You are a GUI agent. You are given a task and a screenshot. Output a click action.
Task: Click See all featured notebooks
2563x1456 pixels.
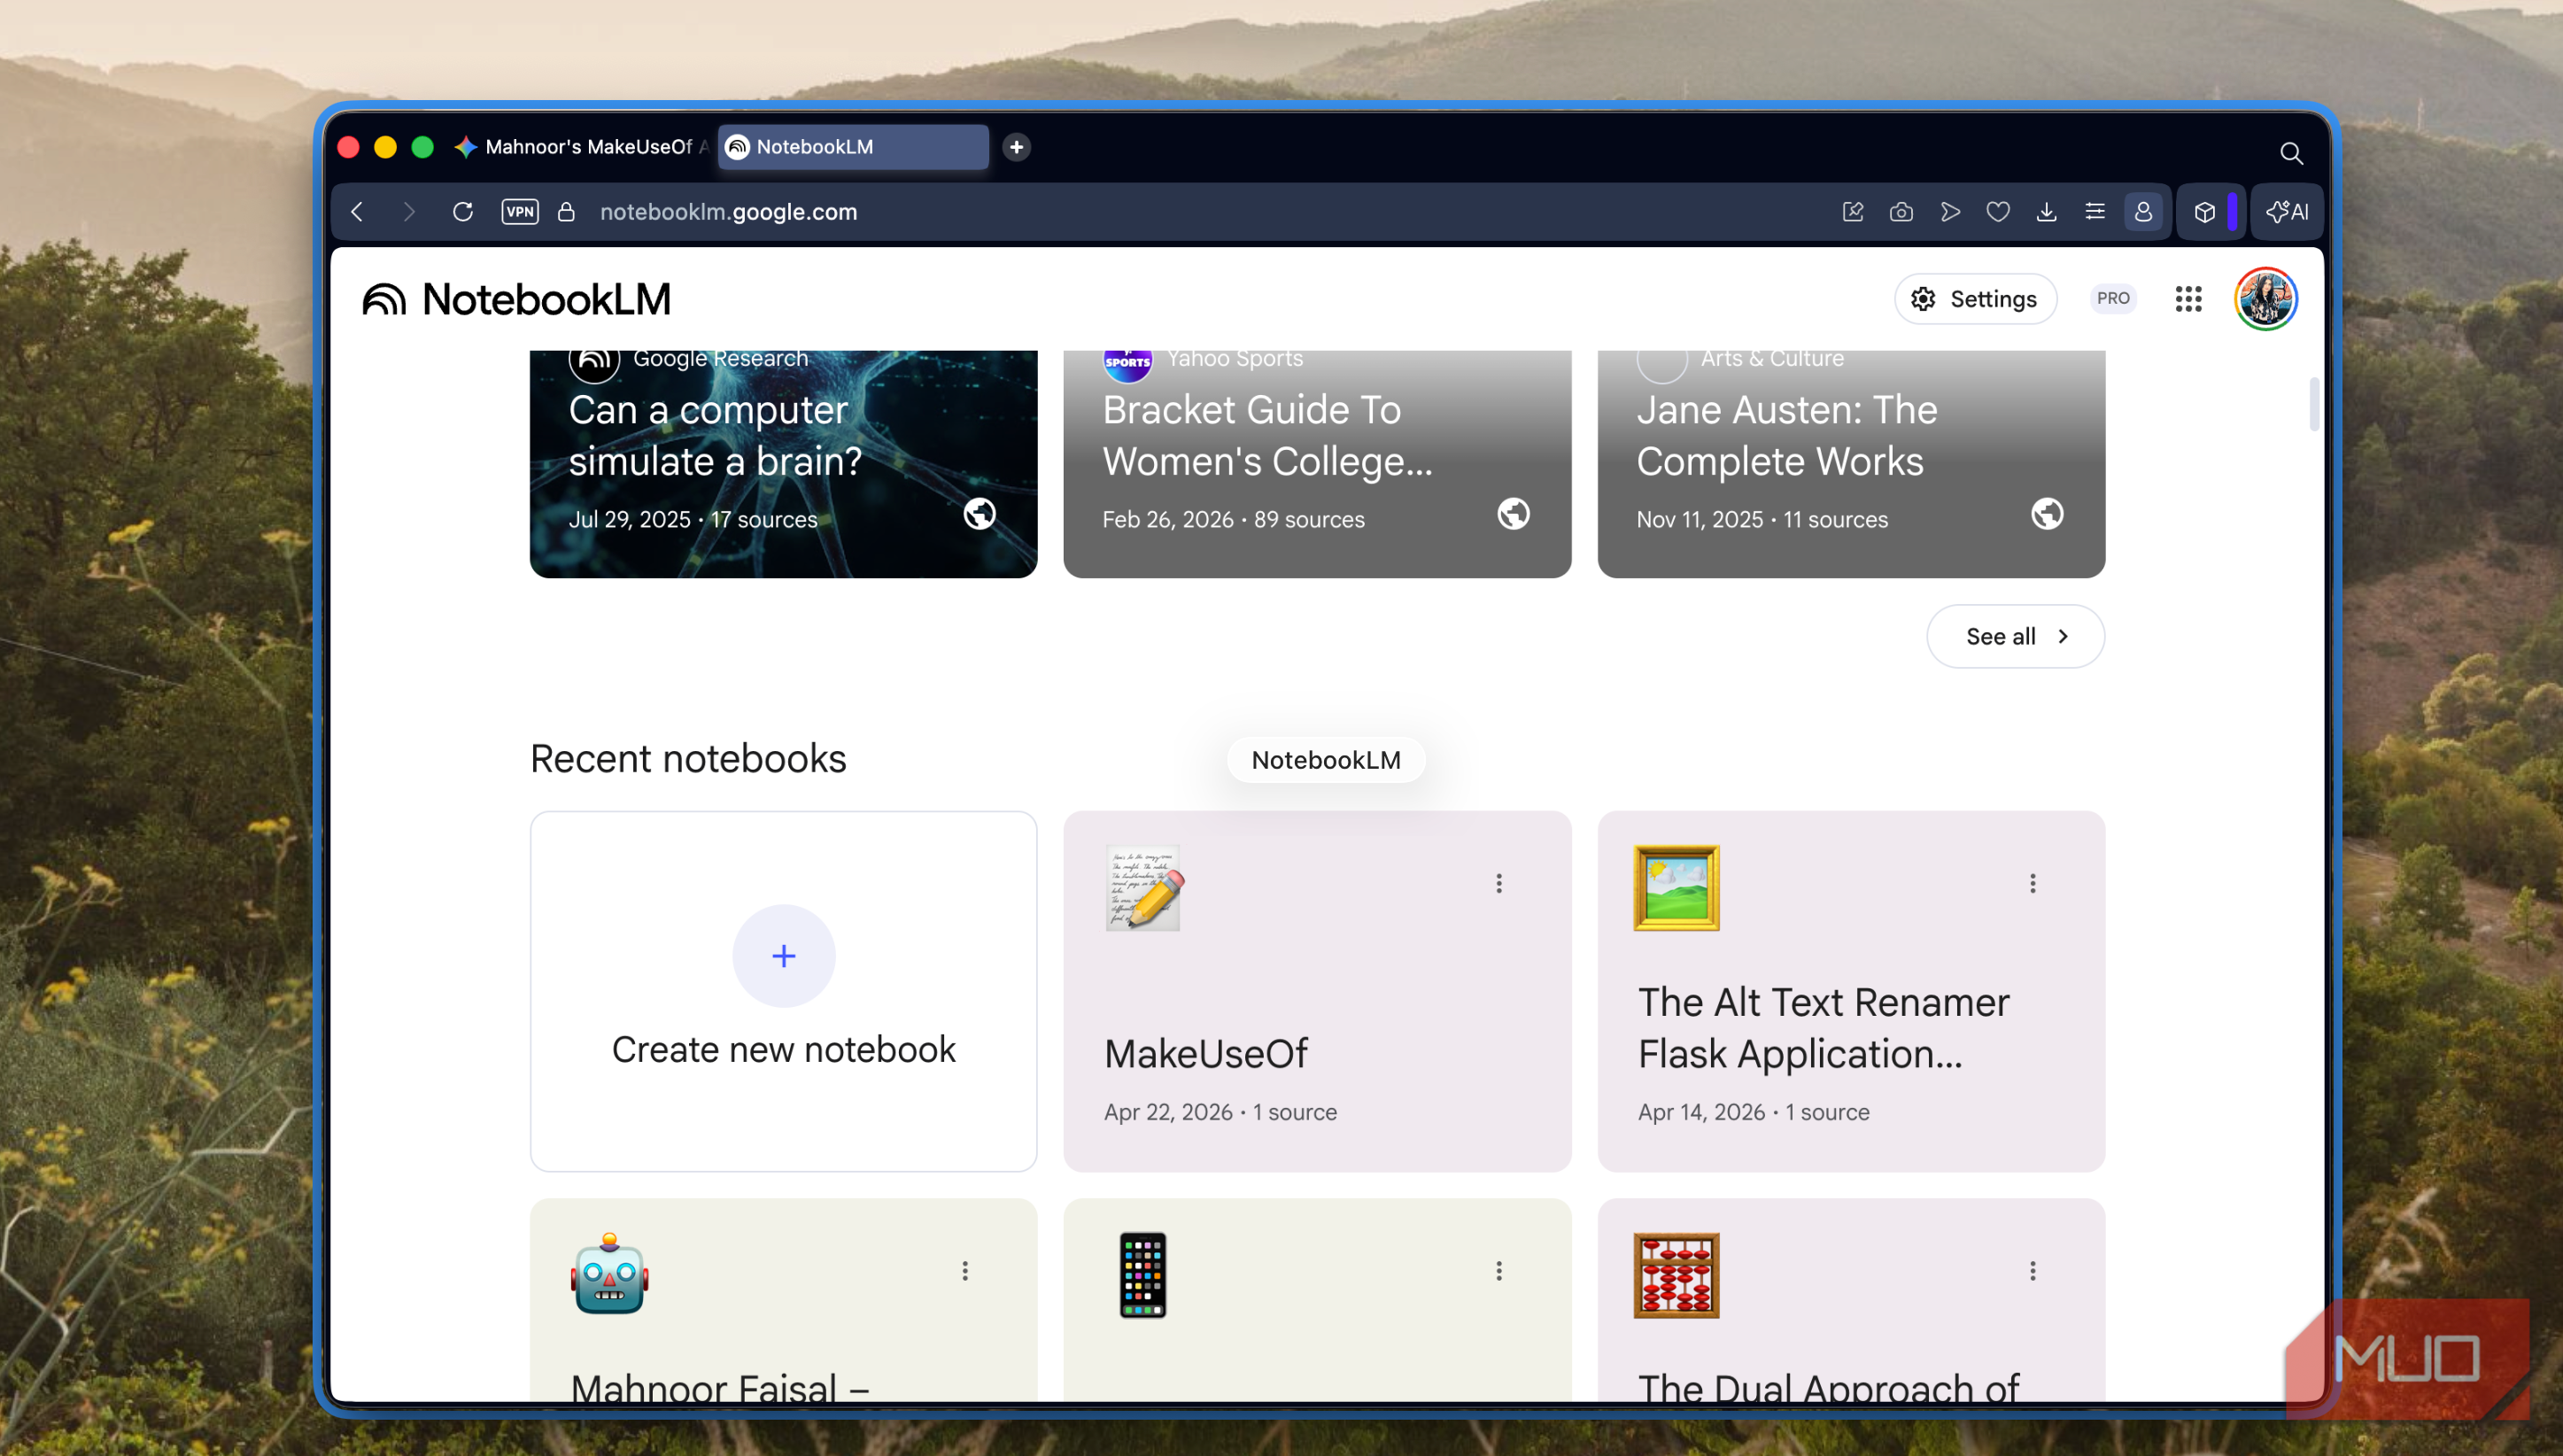[x=2015, y=636]
